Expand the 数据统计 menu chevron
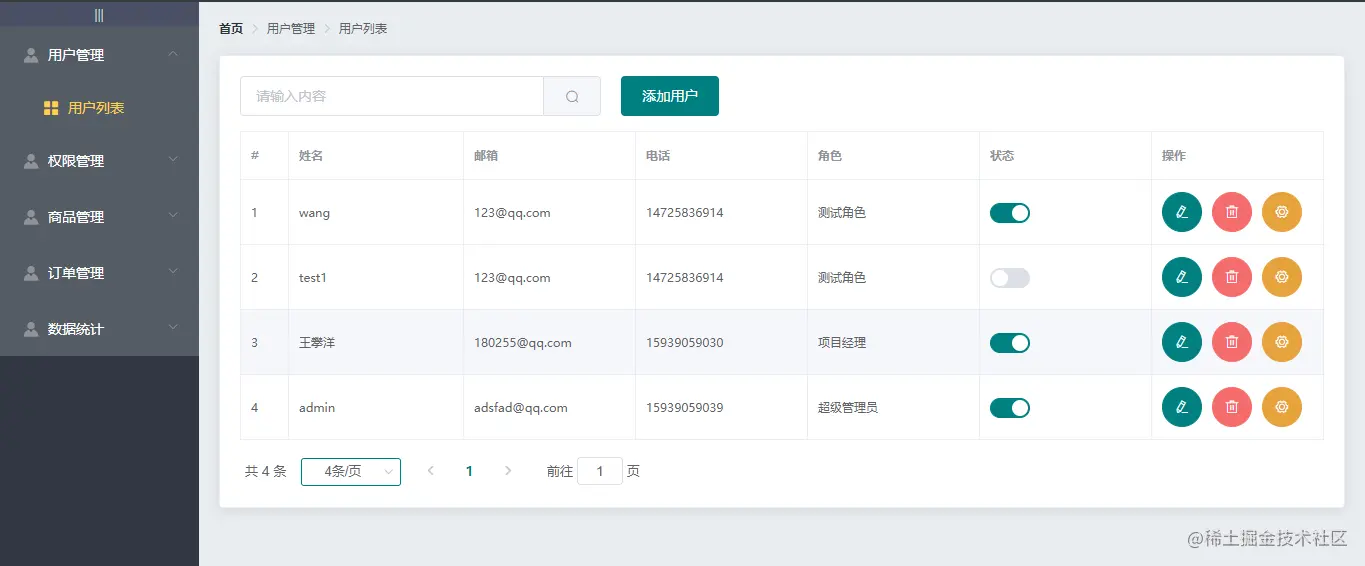 (173, 328)
